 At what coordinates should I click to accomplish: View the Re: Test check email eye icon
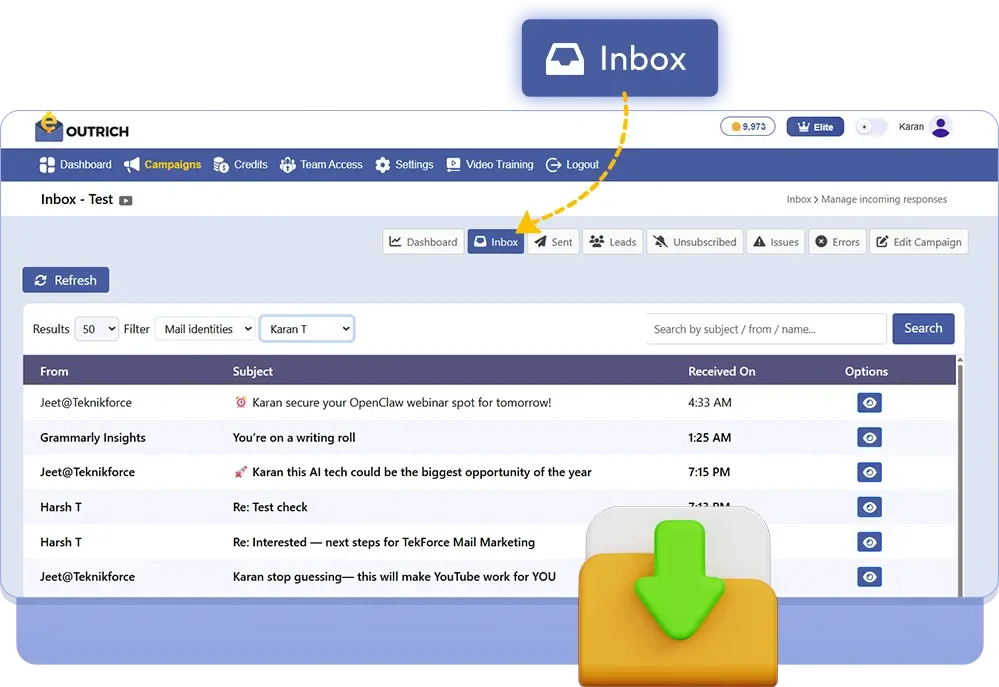coord(869,507)
